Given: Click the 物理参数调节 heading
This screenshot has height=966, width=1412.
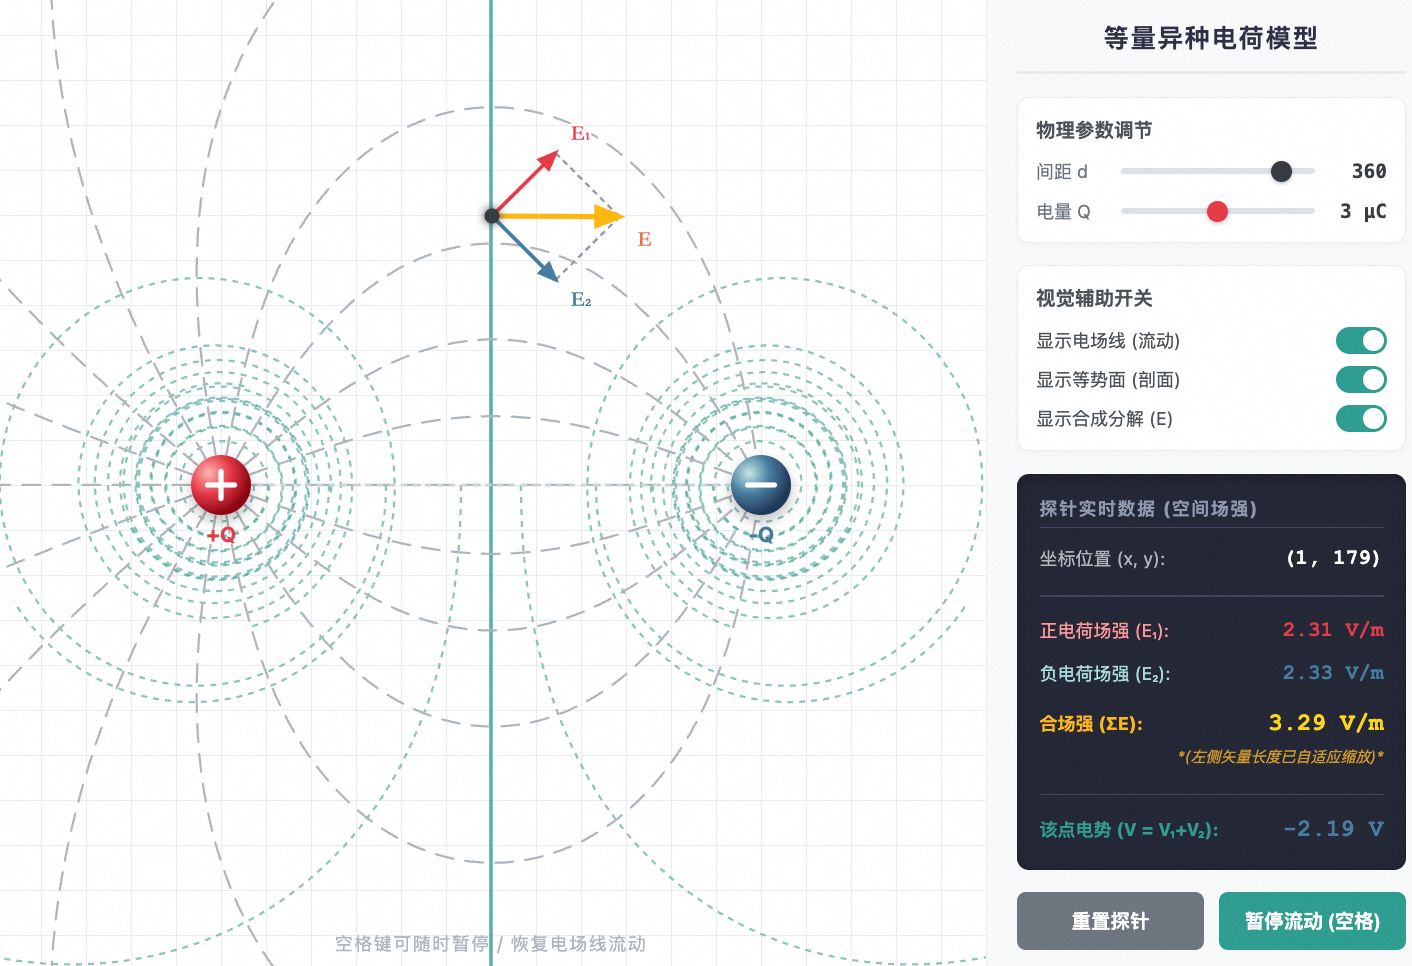Looking at the screenshot, I should point(1094,130).
